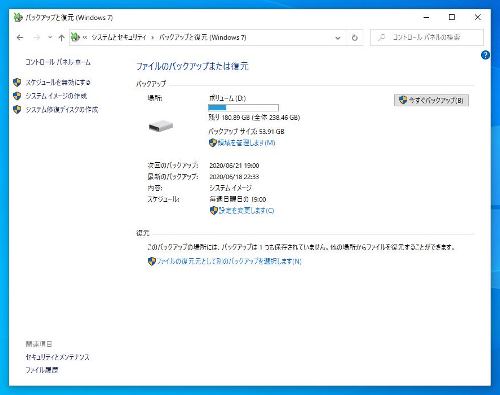This screenshot has height=395, width=500.
Task: Go back with the back arrow
Action: click(x=20, y=38)
